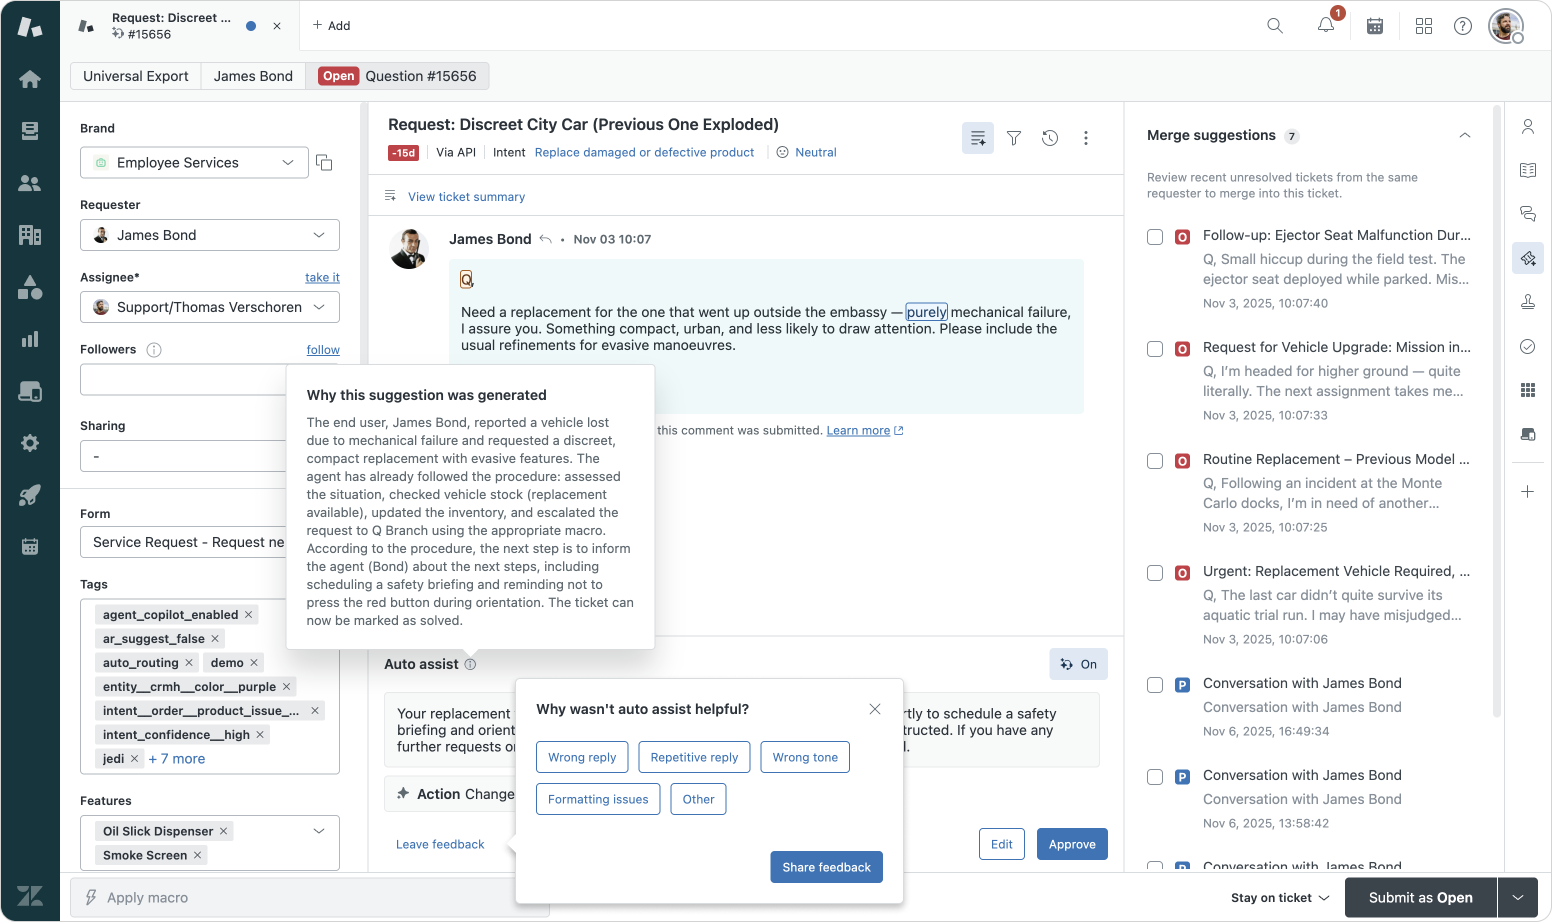The height and width of the screenshot is (922, 1552).
Task: Switch to the Universal Export tab
Action: [136, 76]
